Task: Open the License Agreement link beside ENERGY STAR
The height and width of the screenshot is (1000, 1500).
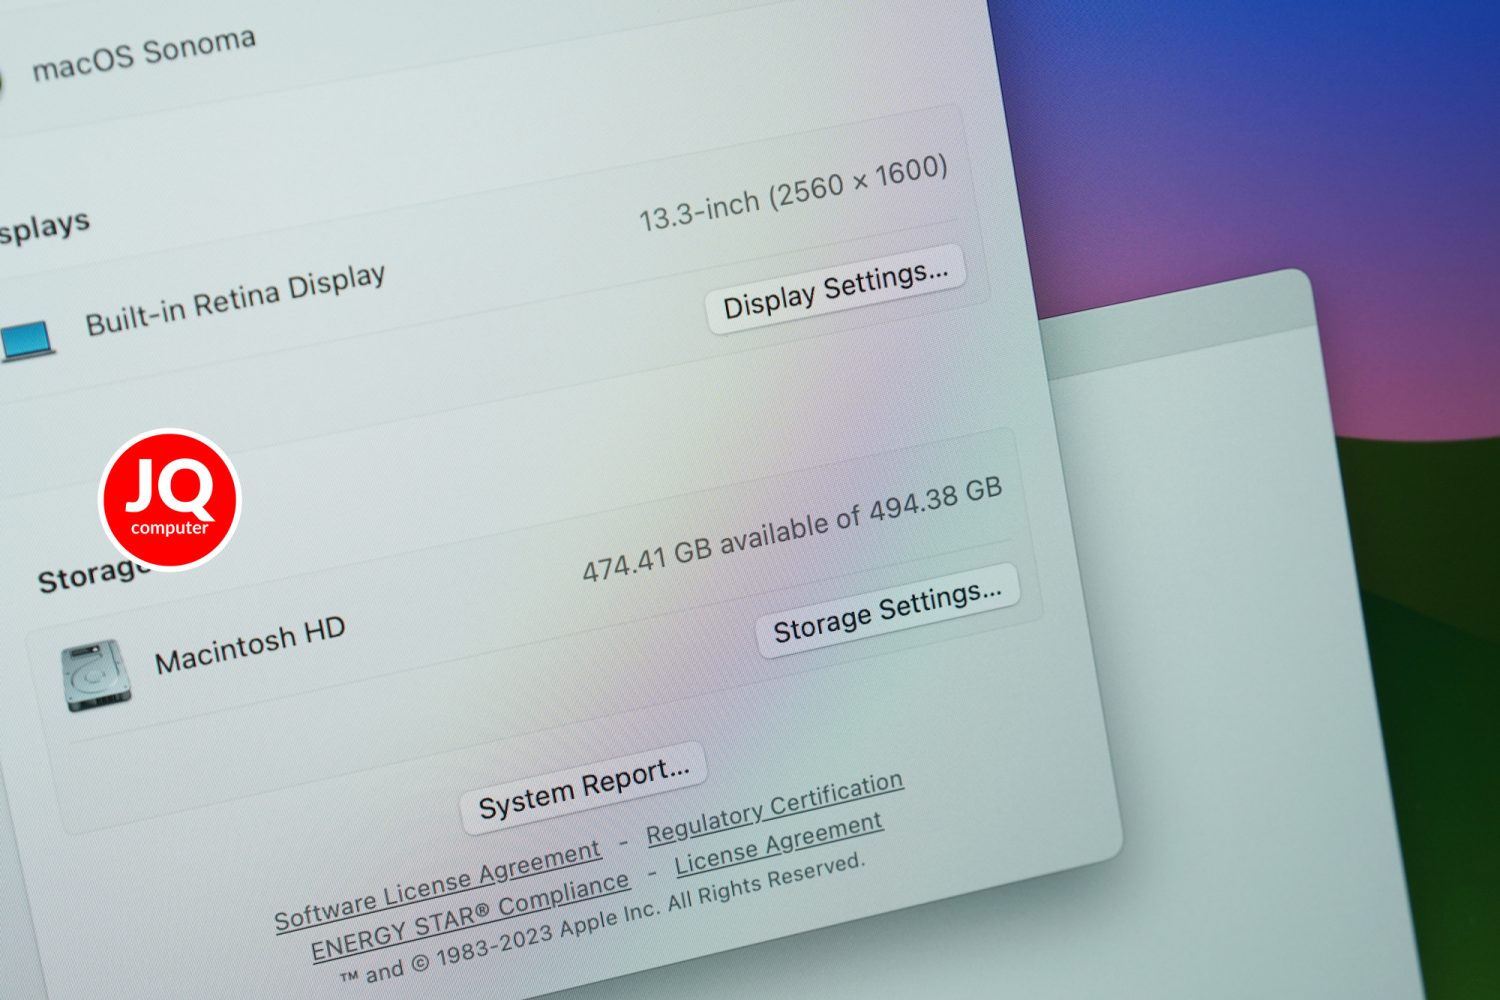Action: click(x=778, y=843)
